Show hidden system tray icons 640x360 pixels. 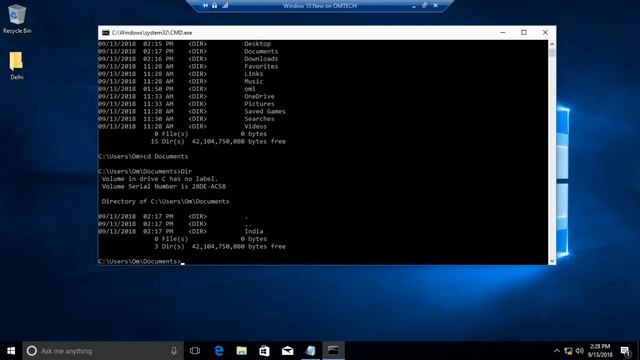pos(557,351)
